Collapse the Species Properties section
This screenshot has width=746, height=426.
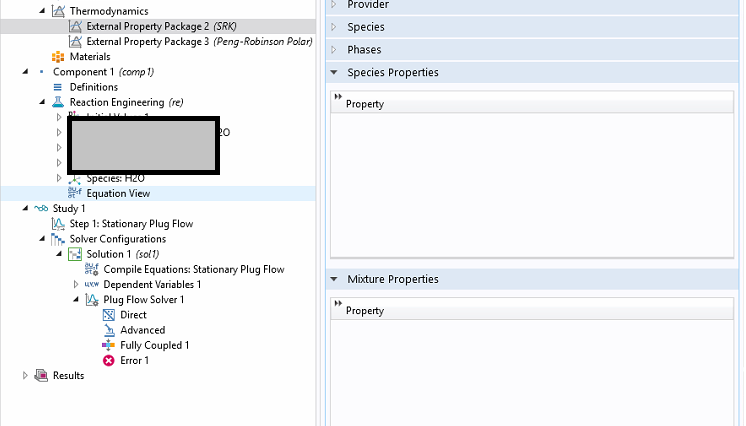[333, 72]
